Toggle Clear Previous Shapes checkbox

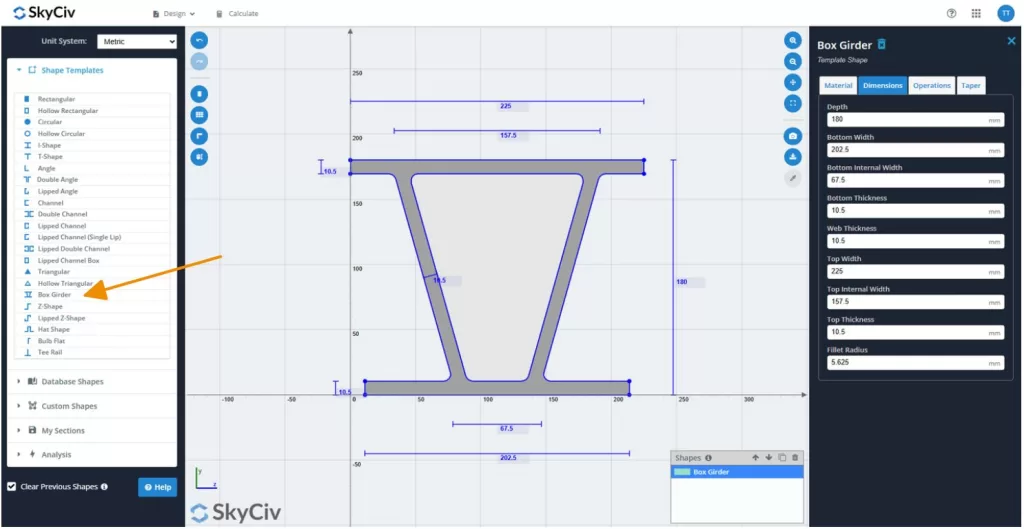pyautogui.click(x=12, y=487)
